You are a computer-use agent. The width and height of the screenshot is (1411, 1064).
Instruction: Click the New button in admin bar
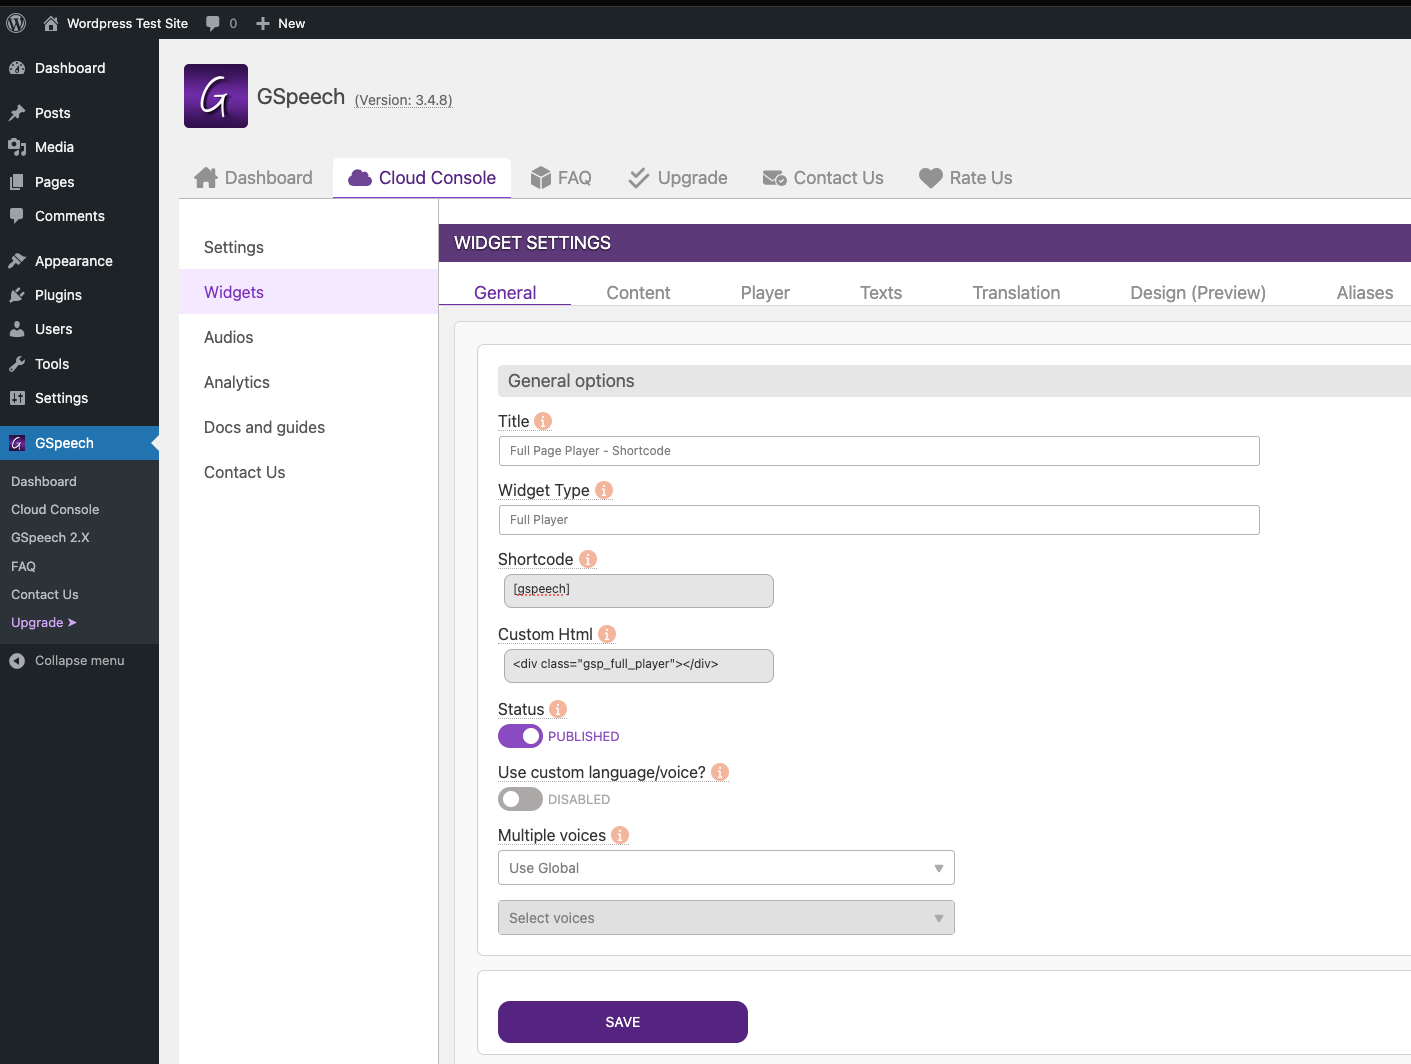pyautogui.click(x=280, y=23)
